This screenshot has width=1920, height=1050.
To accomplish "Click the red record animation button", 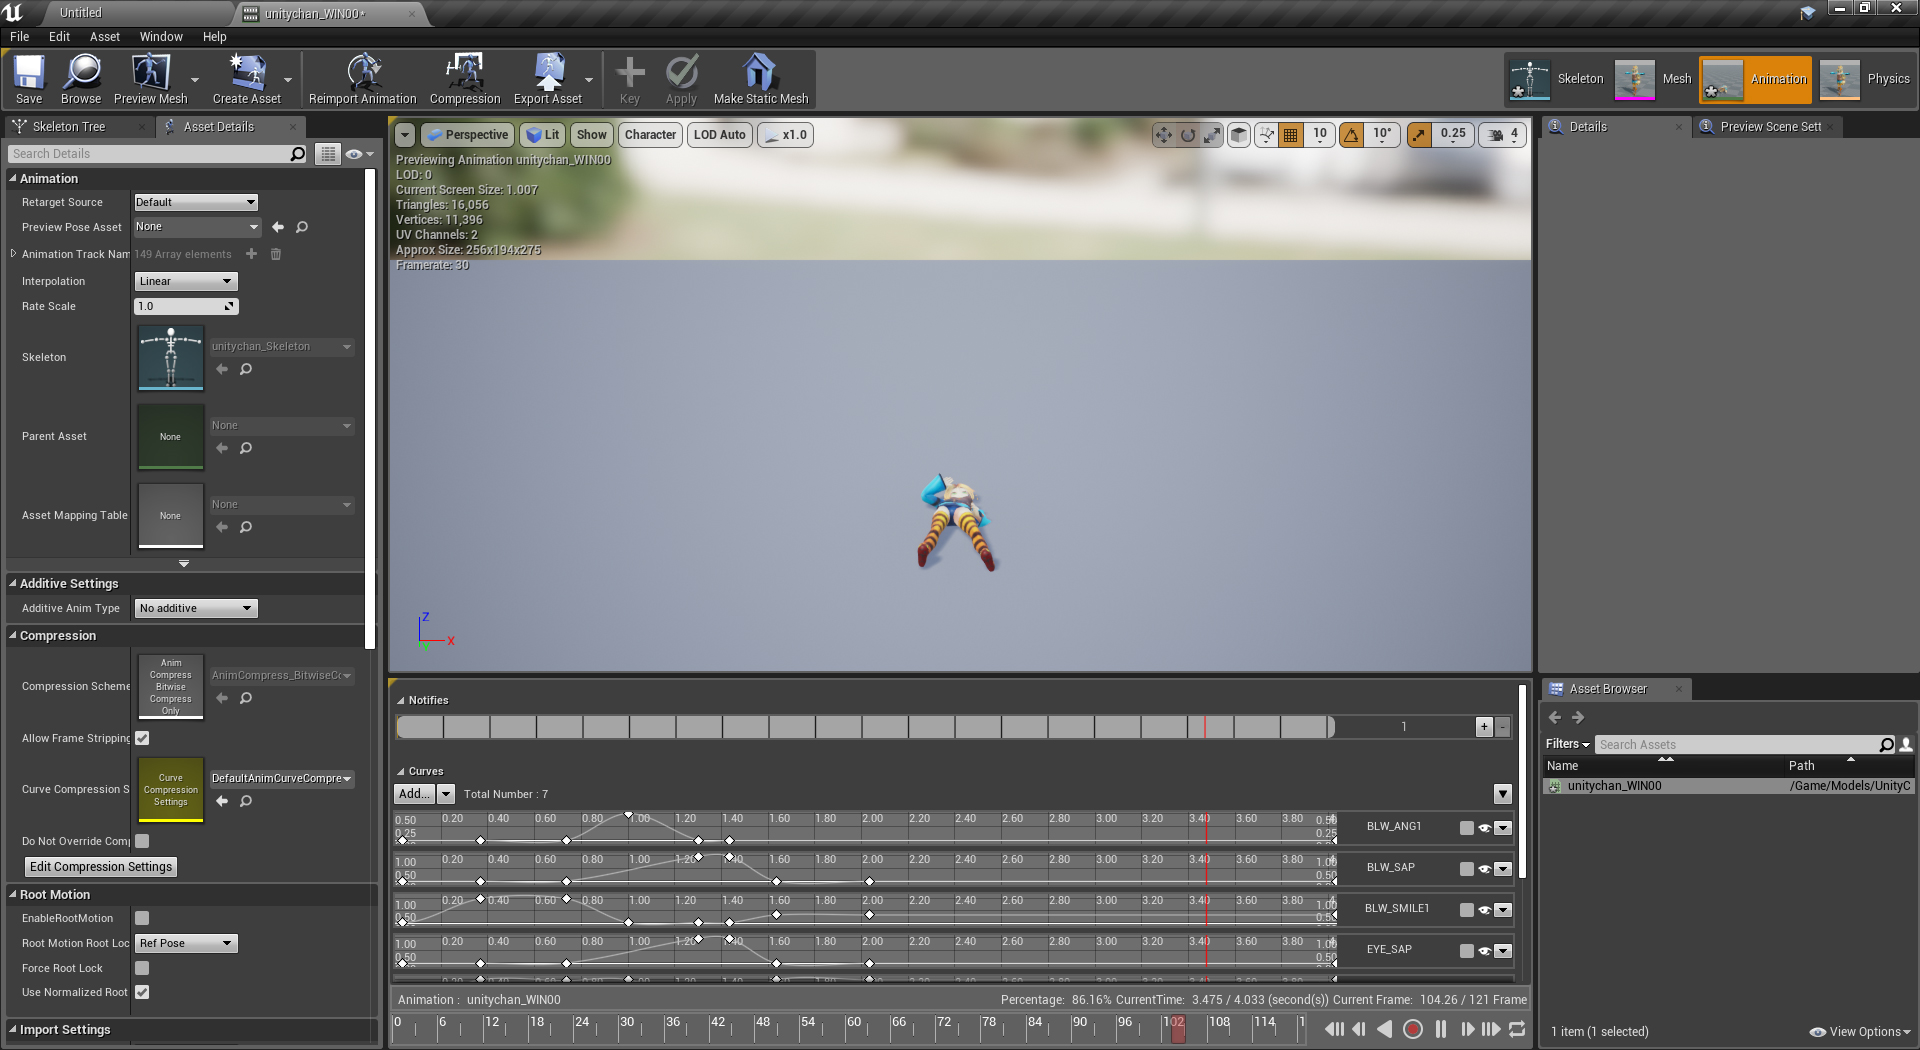I will (x=1413, y=1029).
